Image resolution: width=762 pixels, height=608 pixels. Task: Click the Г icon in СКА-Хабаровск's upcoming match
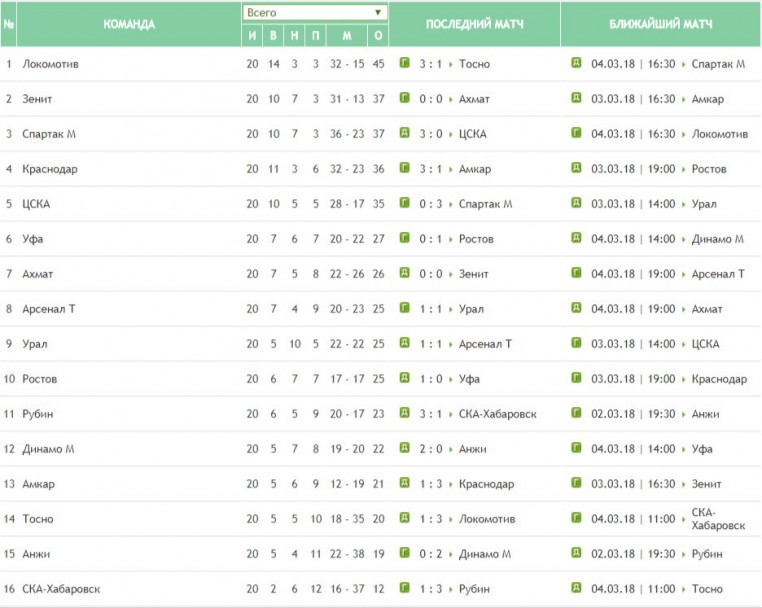(x=576, y=588)
